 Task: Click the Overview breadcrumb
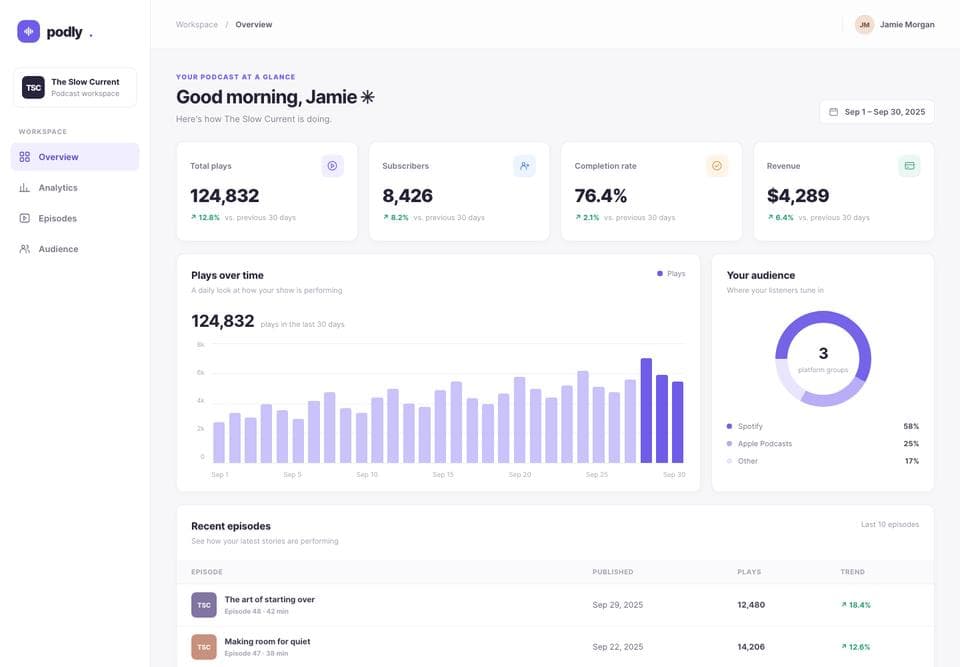[253, 24]
